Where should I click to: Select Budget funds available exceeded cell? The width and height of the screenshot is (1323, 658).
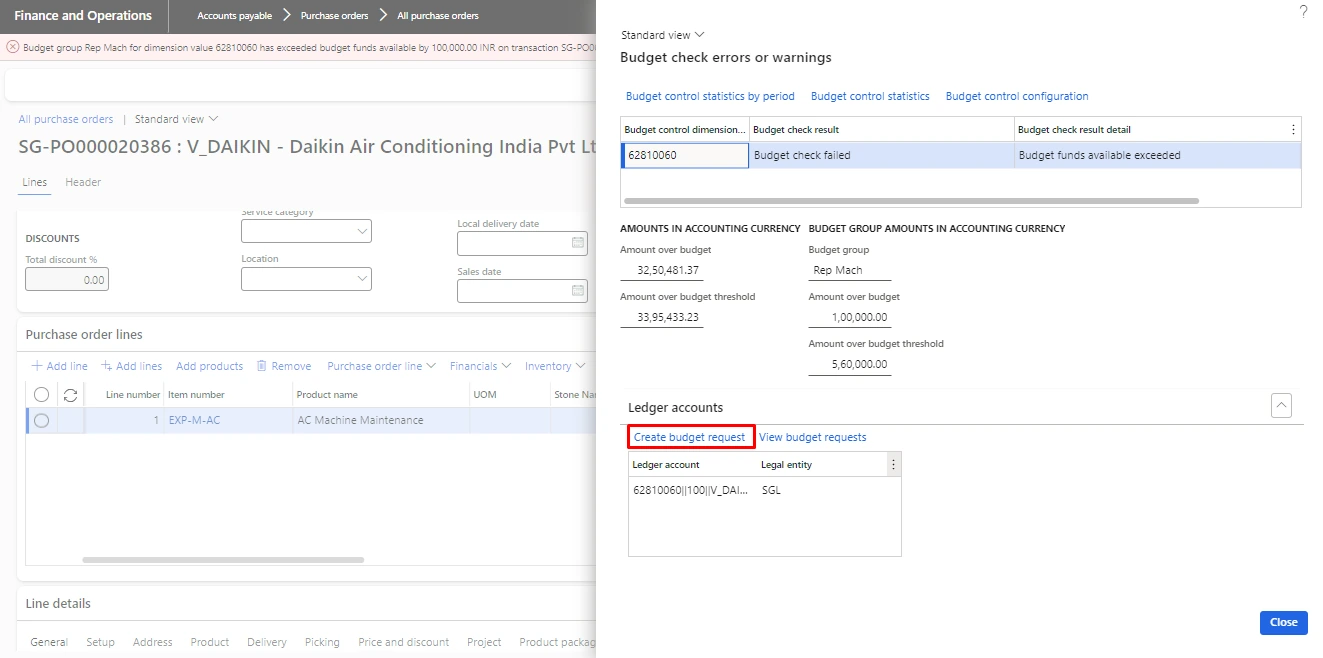click(x=1157, y=155)
